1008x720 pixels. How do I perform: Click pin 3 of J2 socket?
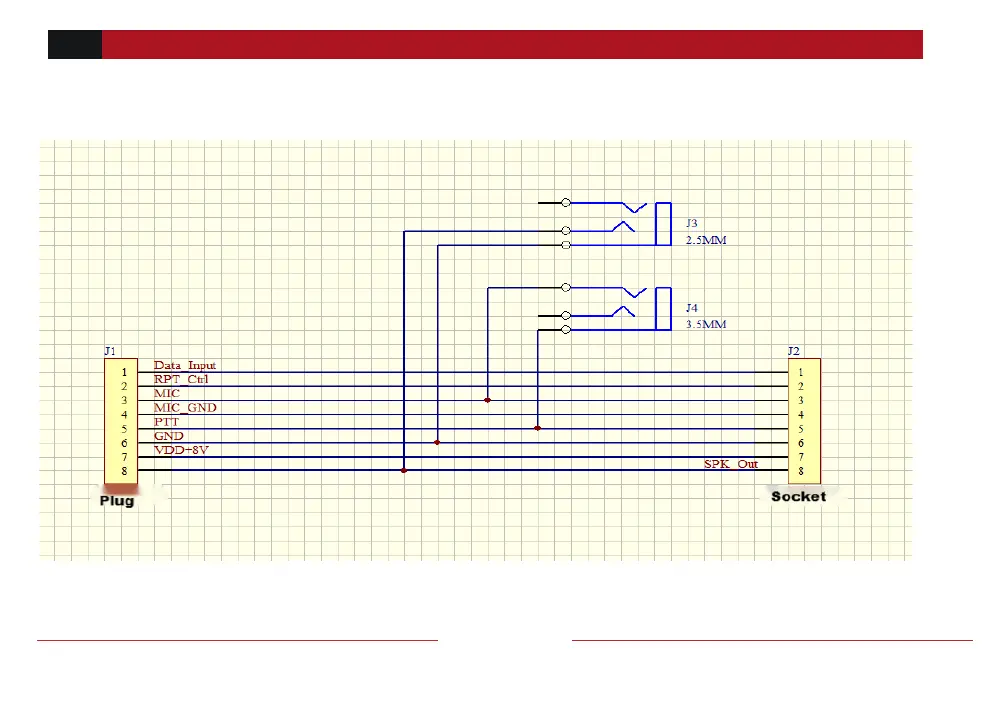pyautogui.click(x=800, y=400)
